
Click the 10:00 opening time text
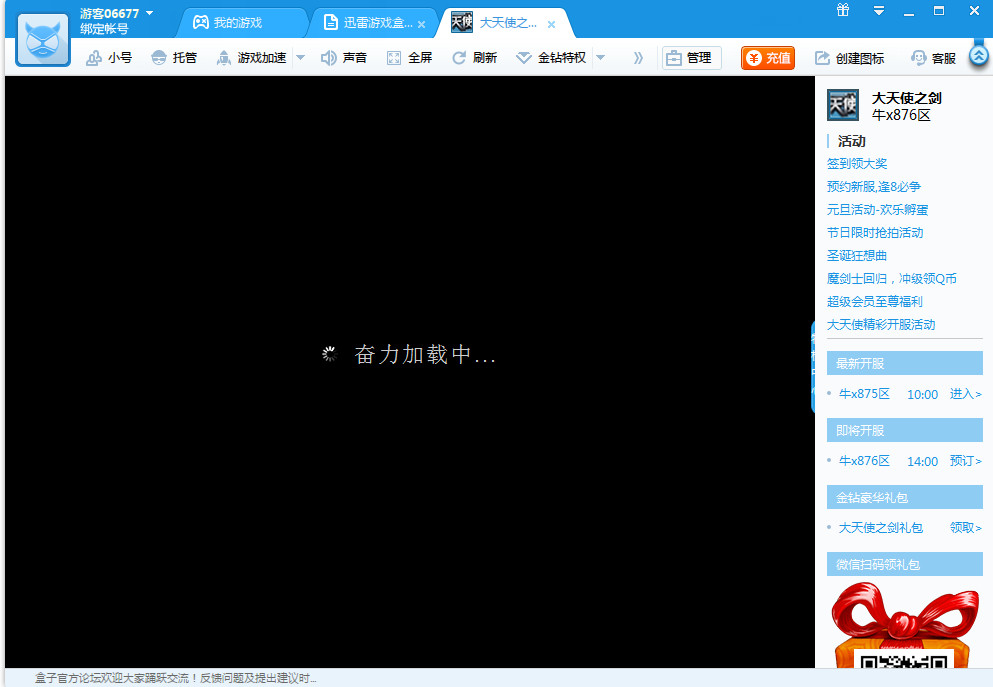(x=922, y=394)
